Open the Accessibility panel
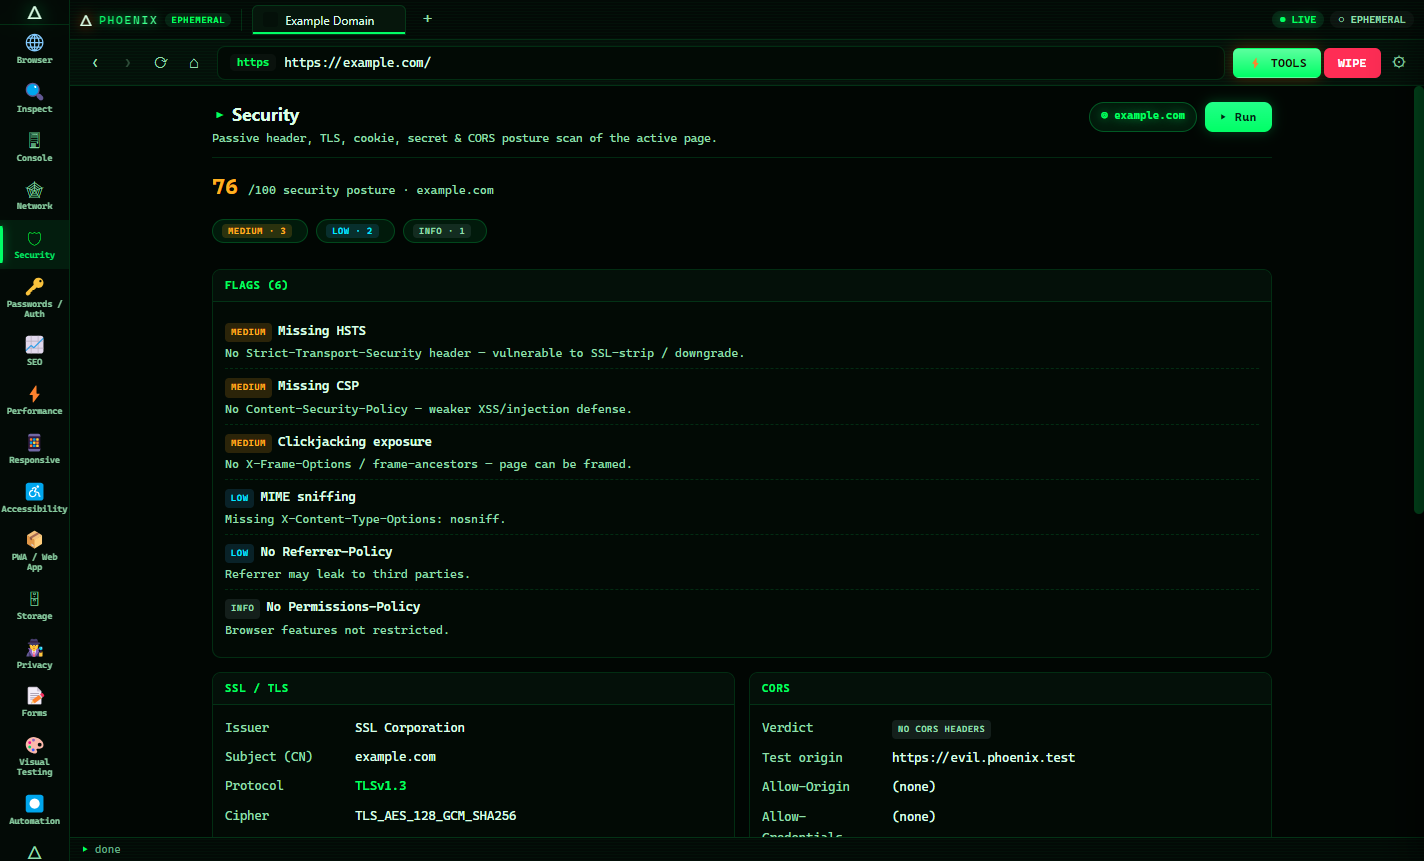 tap(34, 498)
